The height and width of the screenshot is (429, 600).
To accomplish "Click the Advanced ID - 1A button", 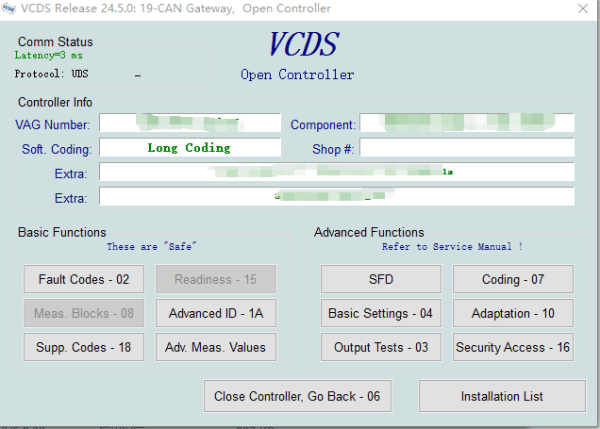I will pyautogui.click(x=216, y=313).
